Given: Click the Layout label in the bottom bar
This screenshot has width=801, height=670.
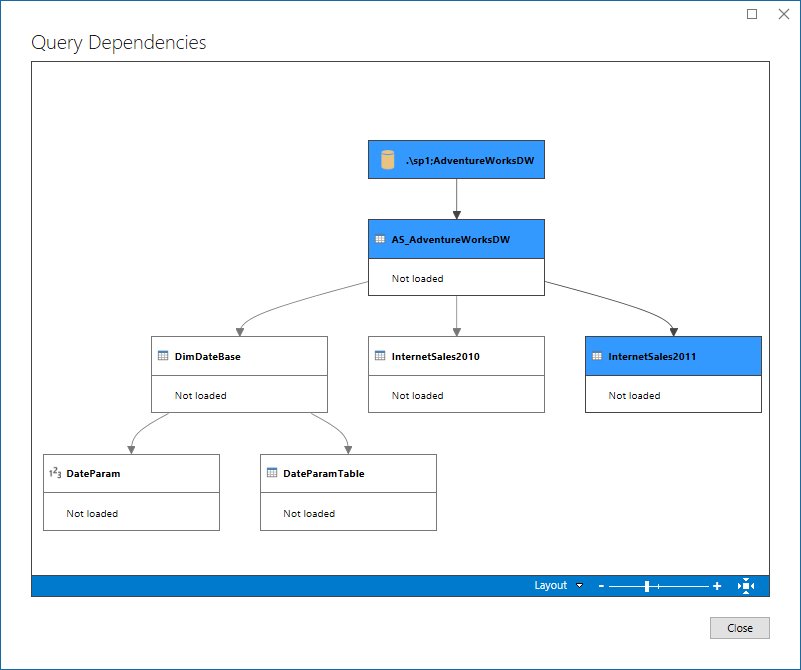Looking at the screenshot, I should [x=550, y=585].
